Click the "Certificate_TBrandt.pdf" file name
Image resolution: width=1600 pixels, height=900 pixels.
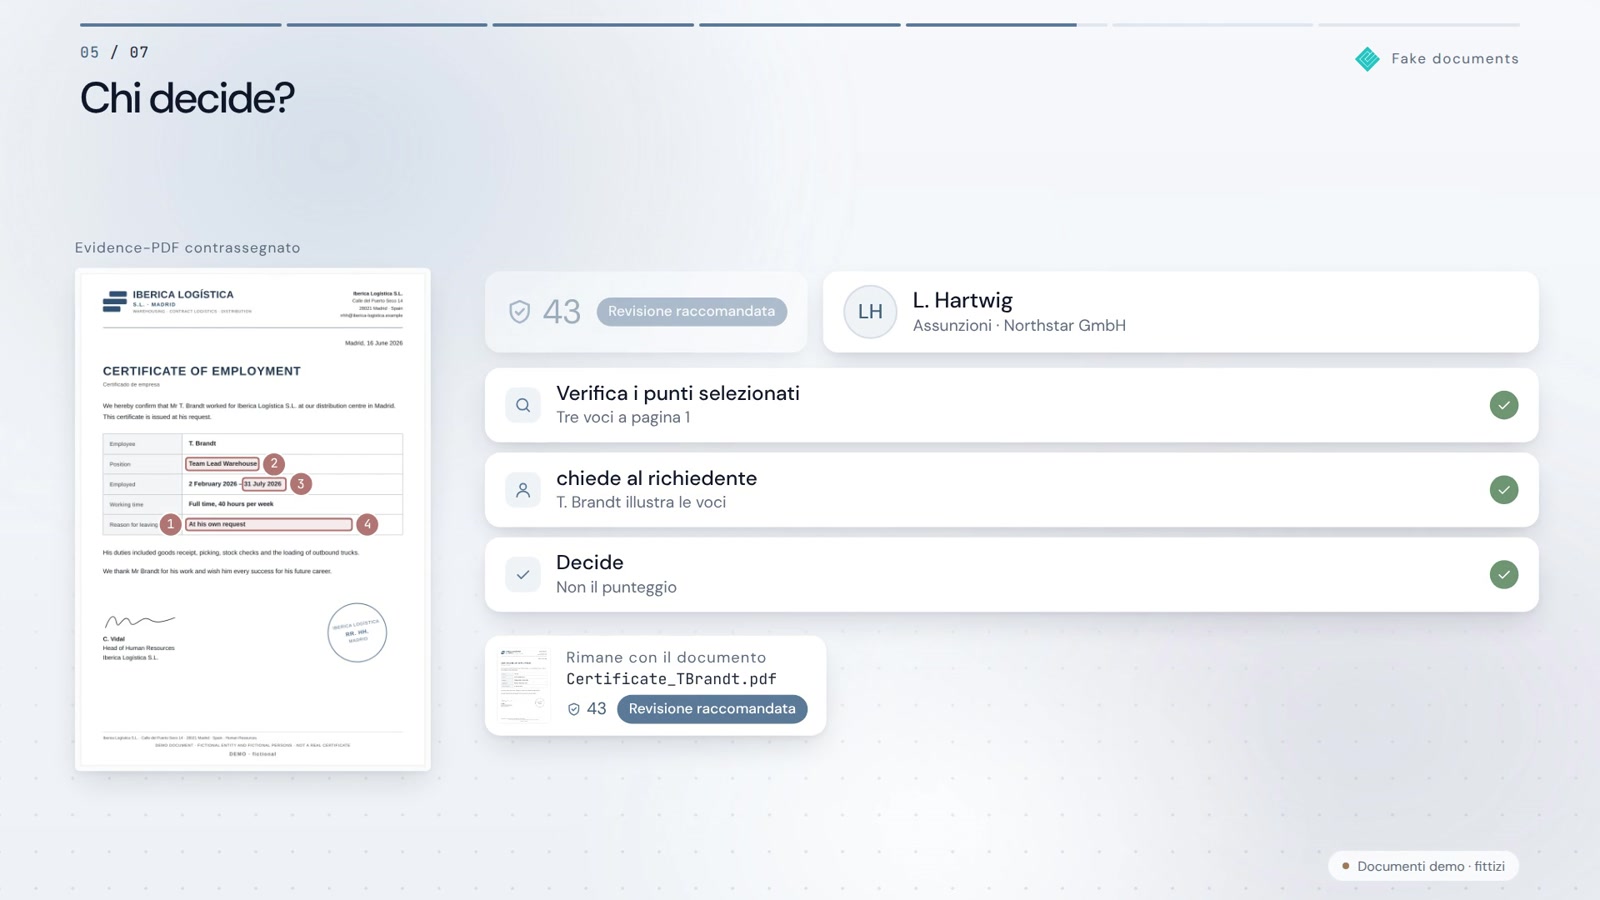671,679
